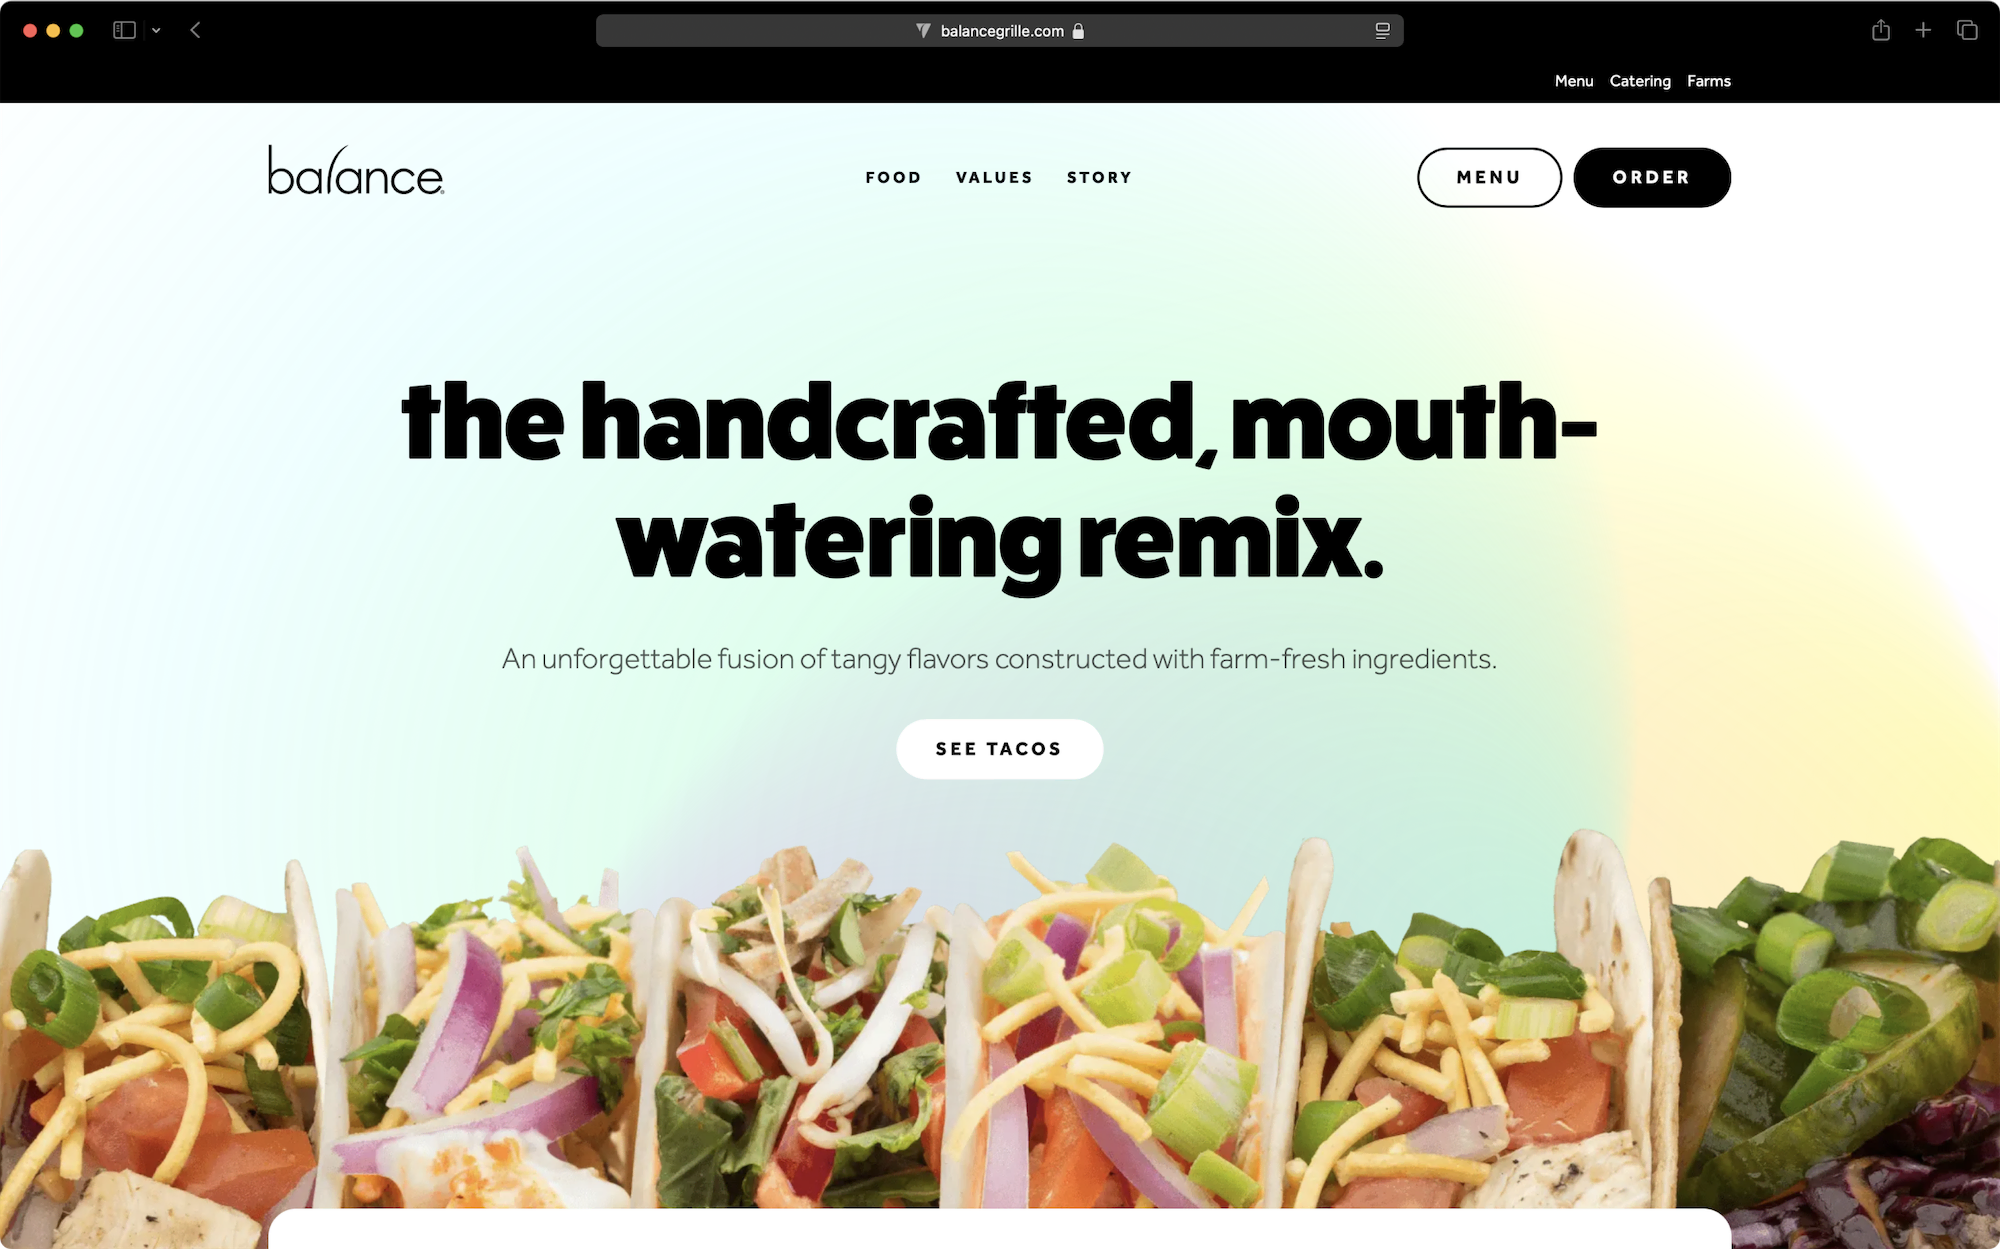Click the balance logo
Screen dimensions: 2000x1249
(x=356, y=170)
